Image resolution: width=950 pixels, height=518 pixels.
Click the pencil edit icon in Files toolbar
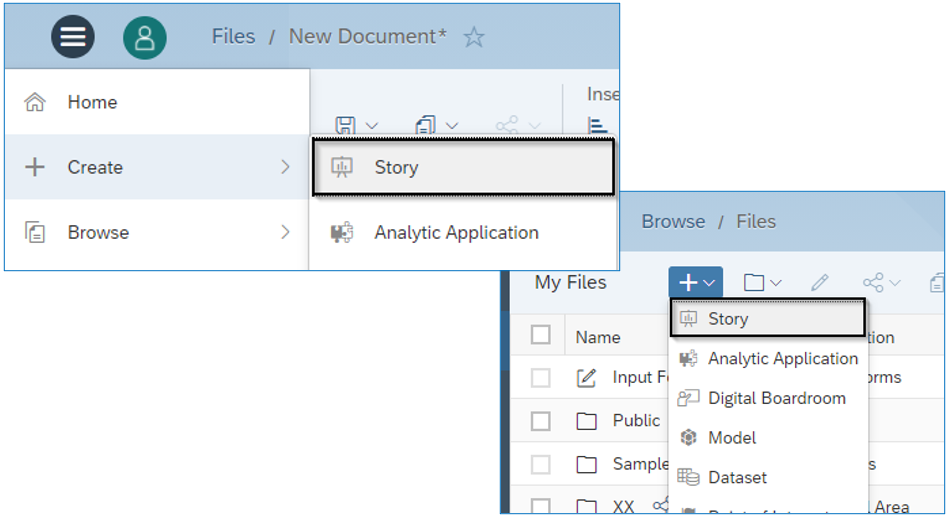(820, 282)
